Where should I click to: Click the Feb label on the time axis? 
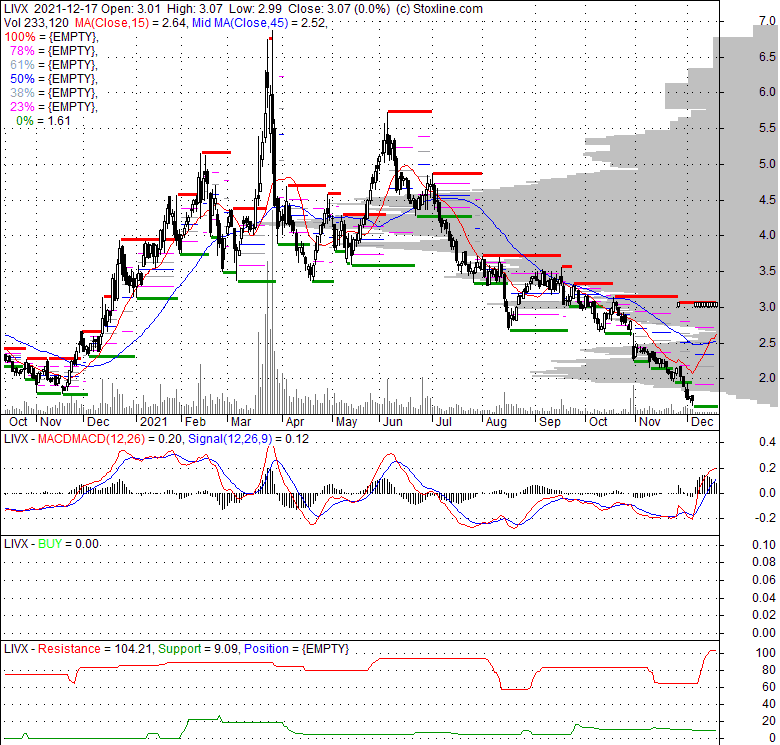195,422
